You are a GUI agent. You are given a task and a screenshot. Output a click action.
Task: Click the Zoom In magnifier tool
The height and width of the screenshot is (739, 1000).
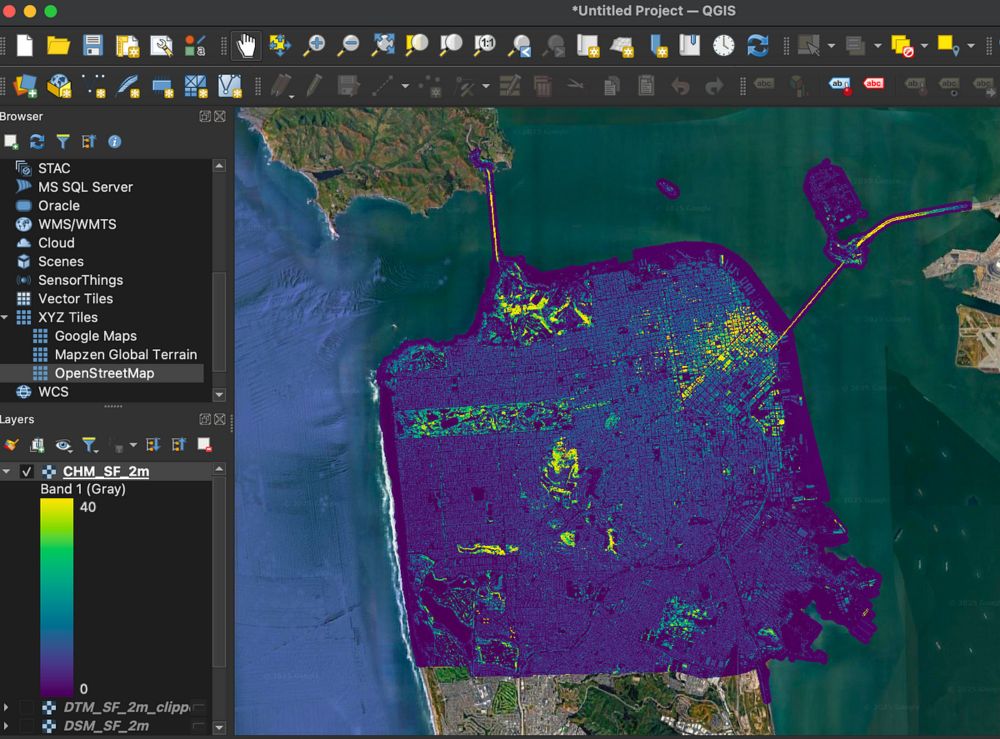(x=315, y=45)
